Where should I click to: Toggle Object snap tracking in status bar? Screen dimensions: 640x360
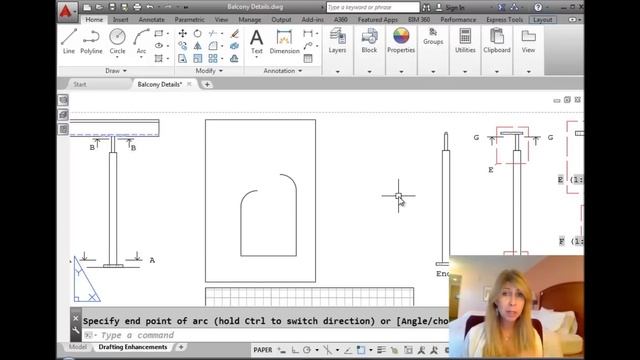(348, 350)
